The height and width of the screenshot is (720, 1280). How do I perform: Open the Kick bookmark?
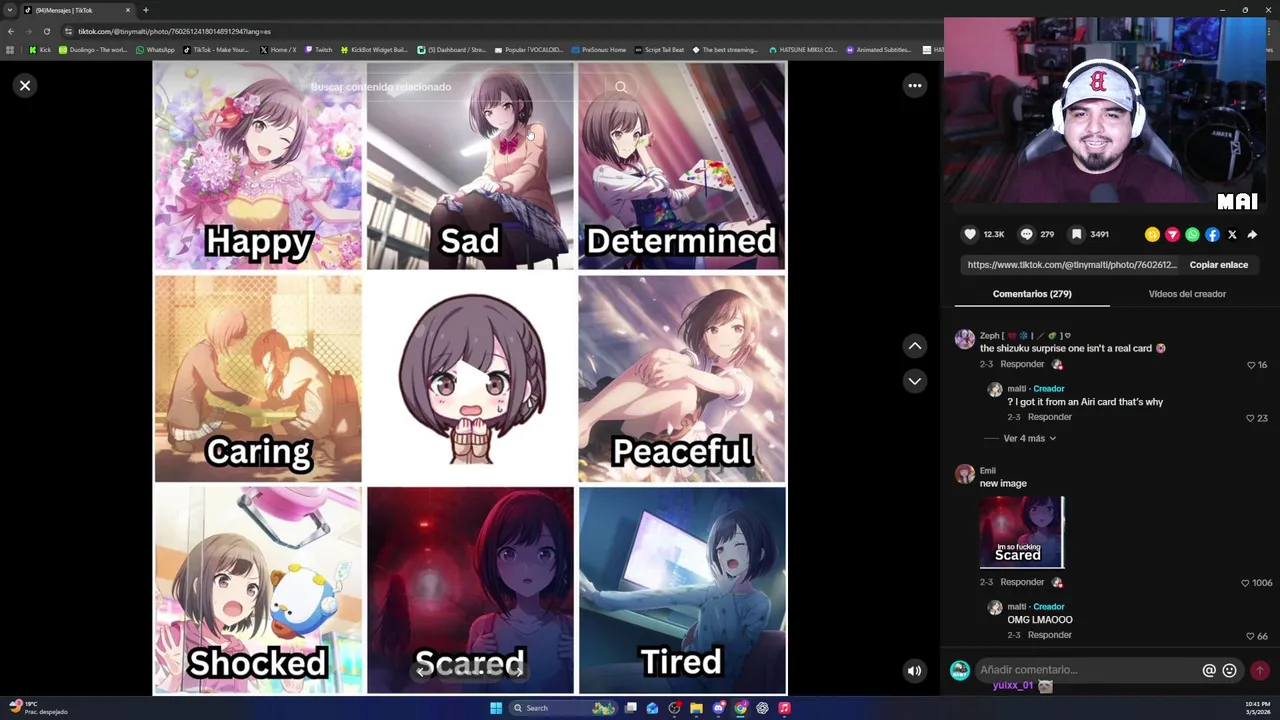[40, 50]
